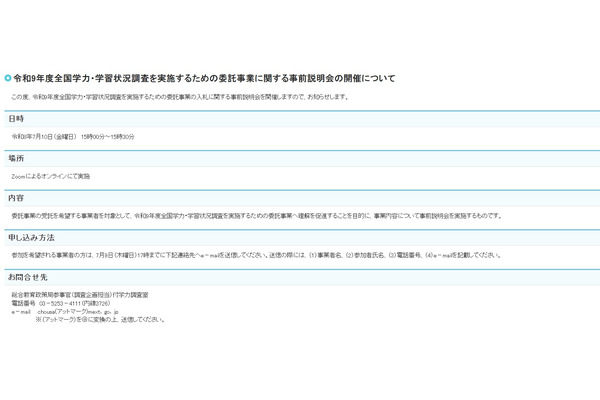Image resolution: width=600 pixels, height=400 pixels.
Task: Click the blue circle bullet icon beside the title
Action: 8,78
